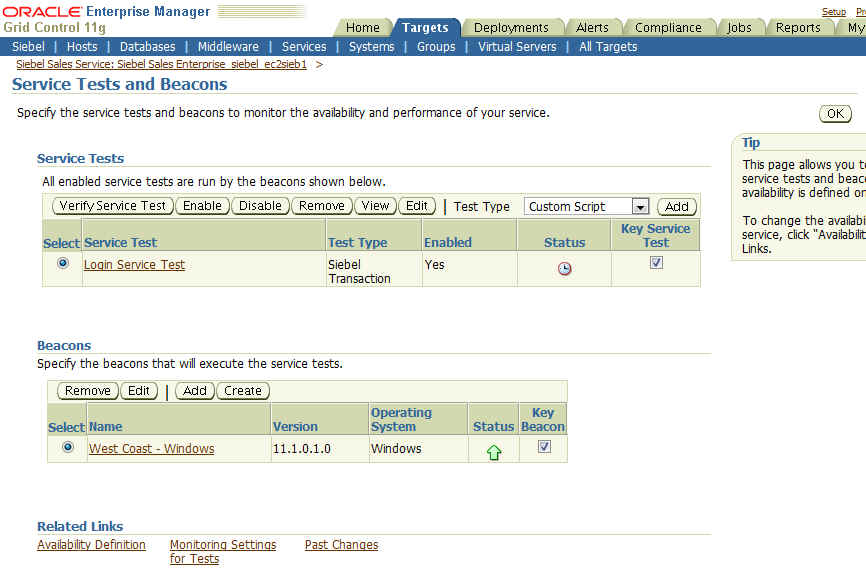866x575 pixels.
Task: Open the Availability Definition link
Action: [91, 545]
